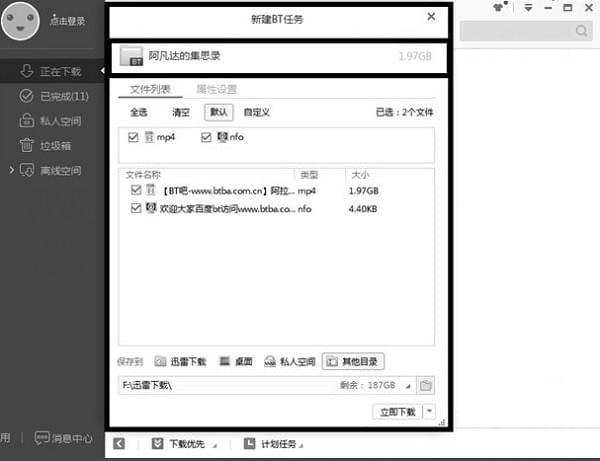Click 自定义 custom selection
Viewport: 600px width, 461px height.
(257, 112)
